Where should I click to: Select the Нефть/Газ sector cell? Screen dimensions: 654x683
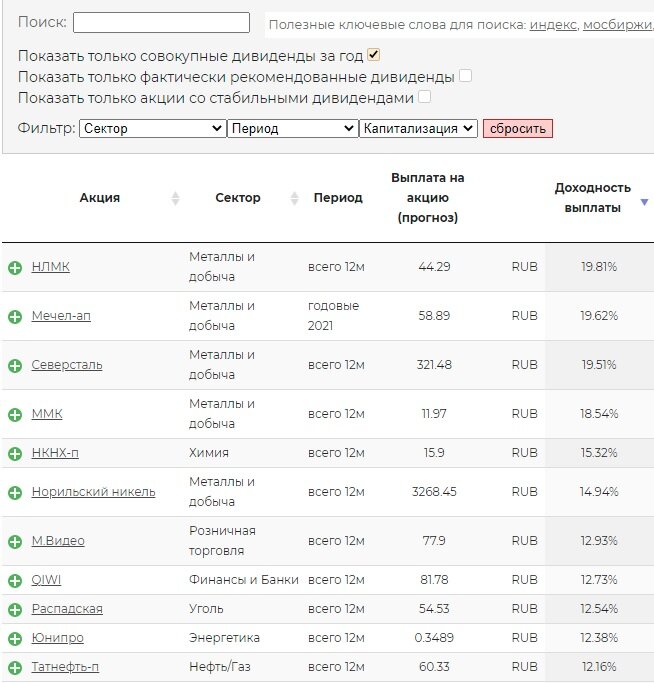tap(220, 666)
